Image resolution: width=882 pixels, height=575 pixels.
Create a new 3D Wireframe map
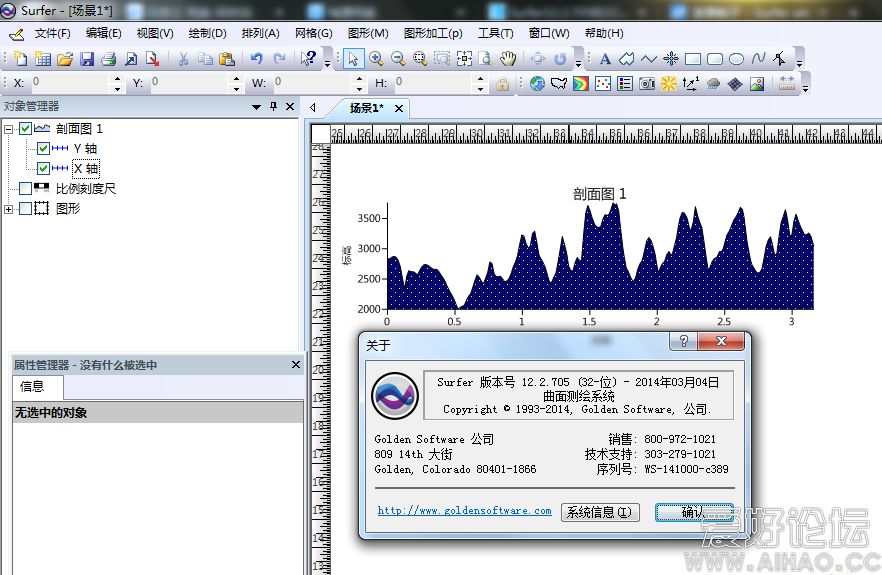tap(735, 84)
